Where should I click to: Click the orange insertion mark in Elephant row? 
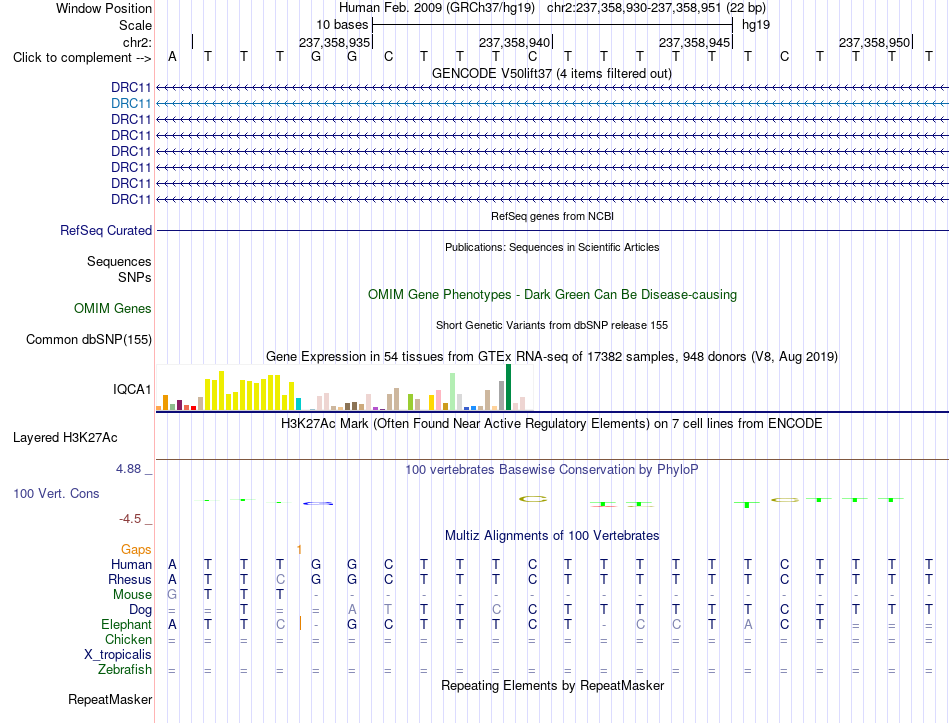pos(301,624)
